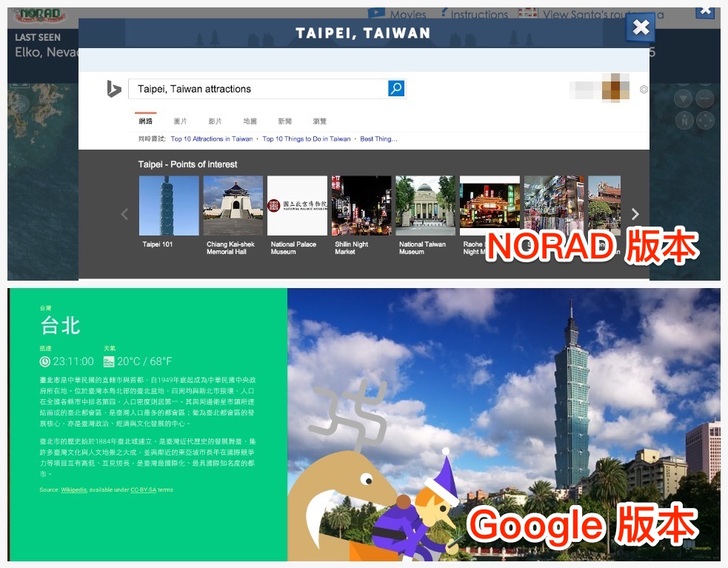Select the Taipei 101 thumbnail
The width and height of the screenshot is (728, 568).
pos(169,206)
